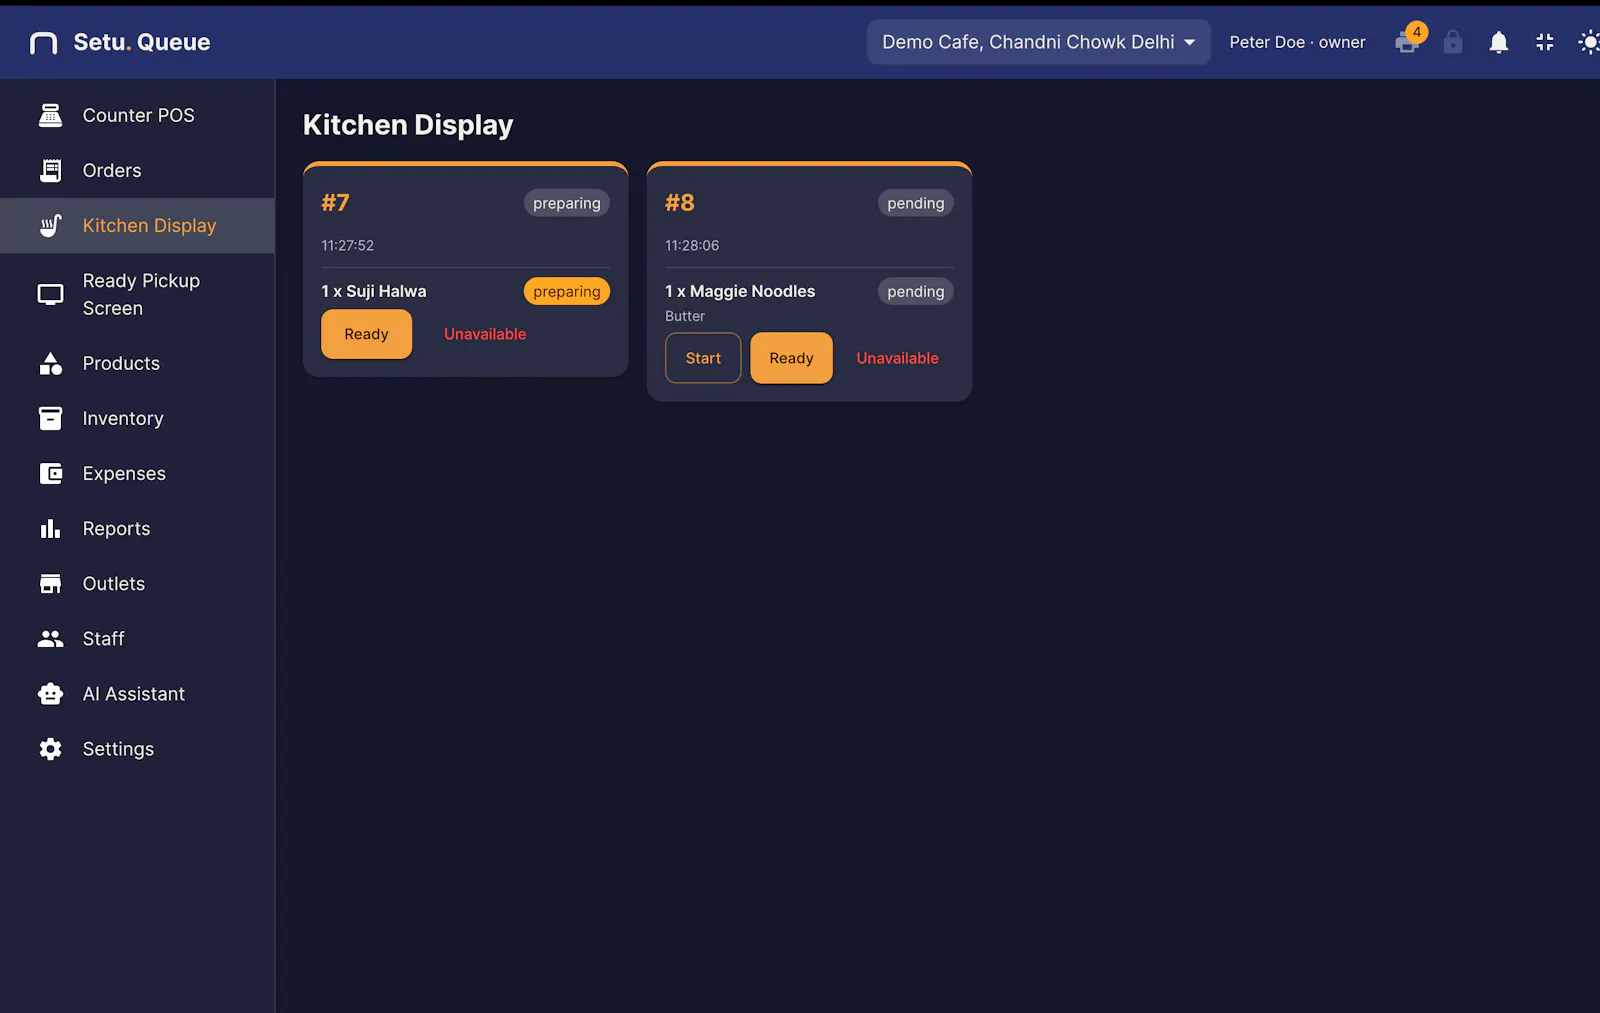Open Reports section
Image resolution: width=1600 pixels, height=1013 pixels.
(x=137, y=528)
